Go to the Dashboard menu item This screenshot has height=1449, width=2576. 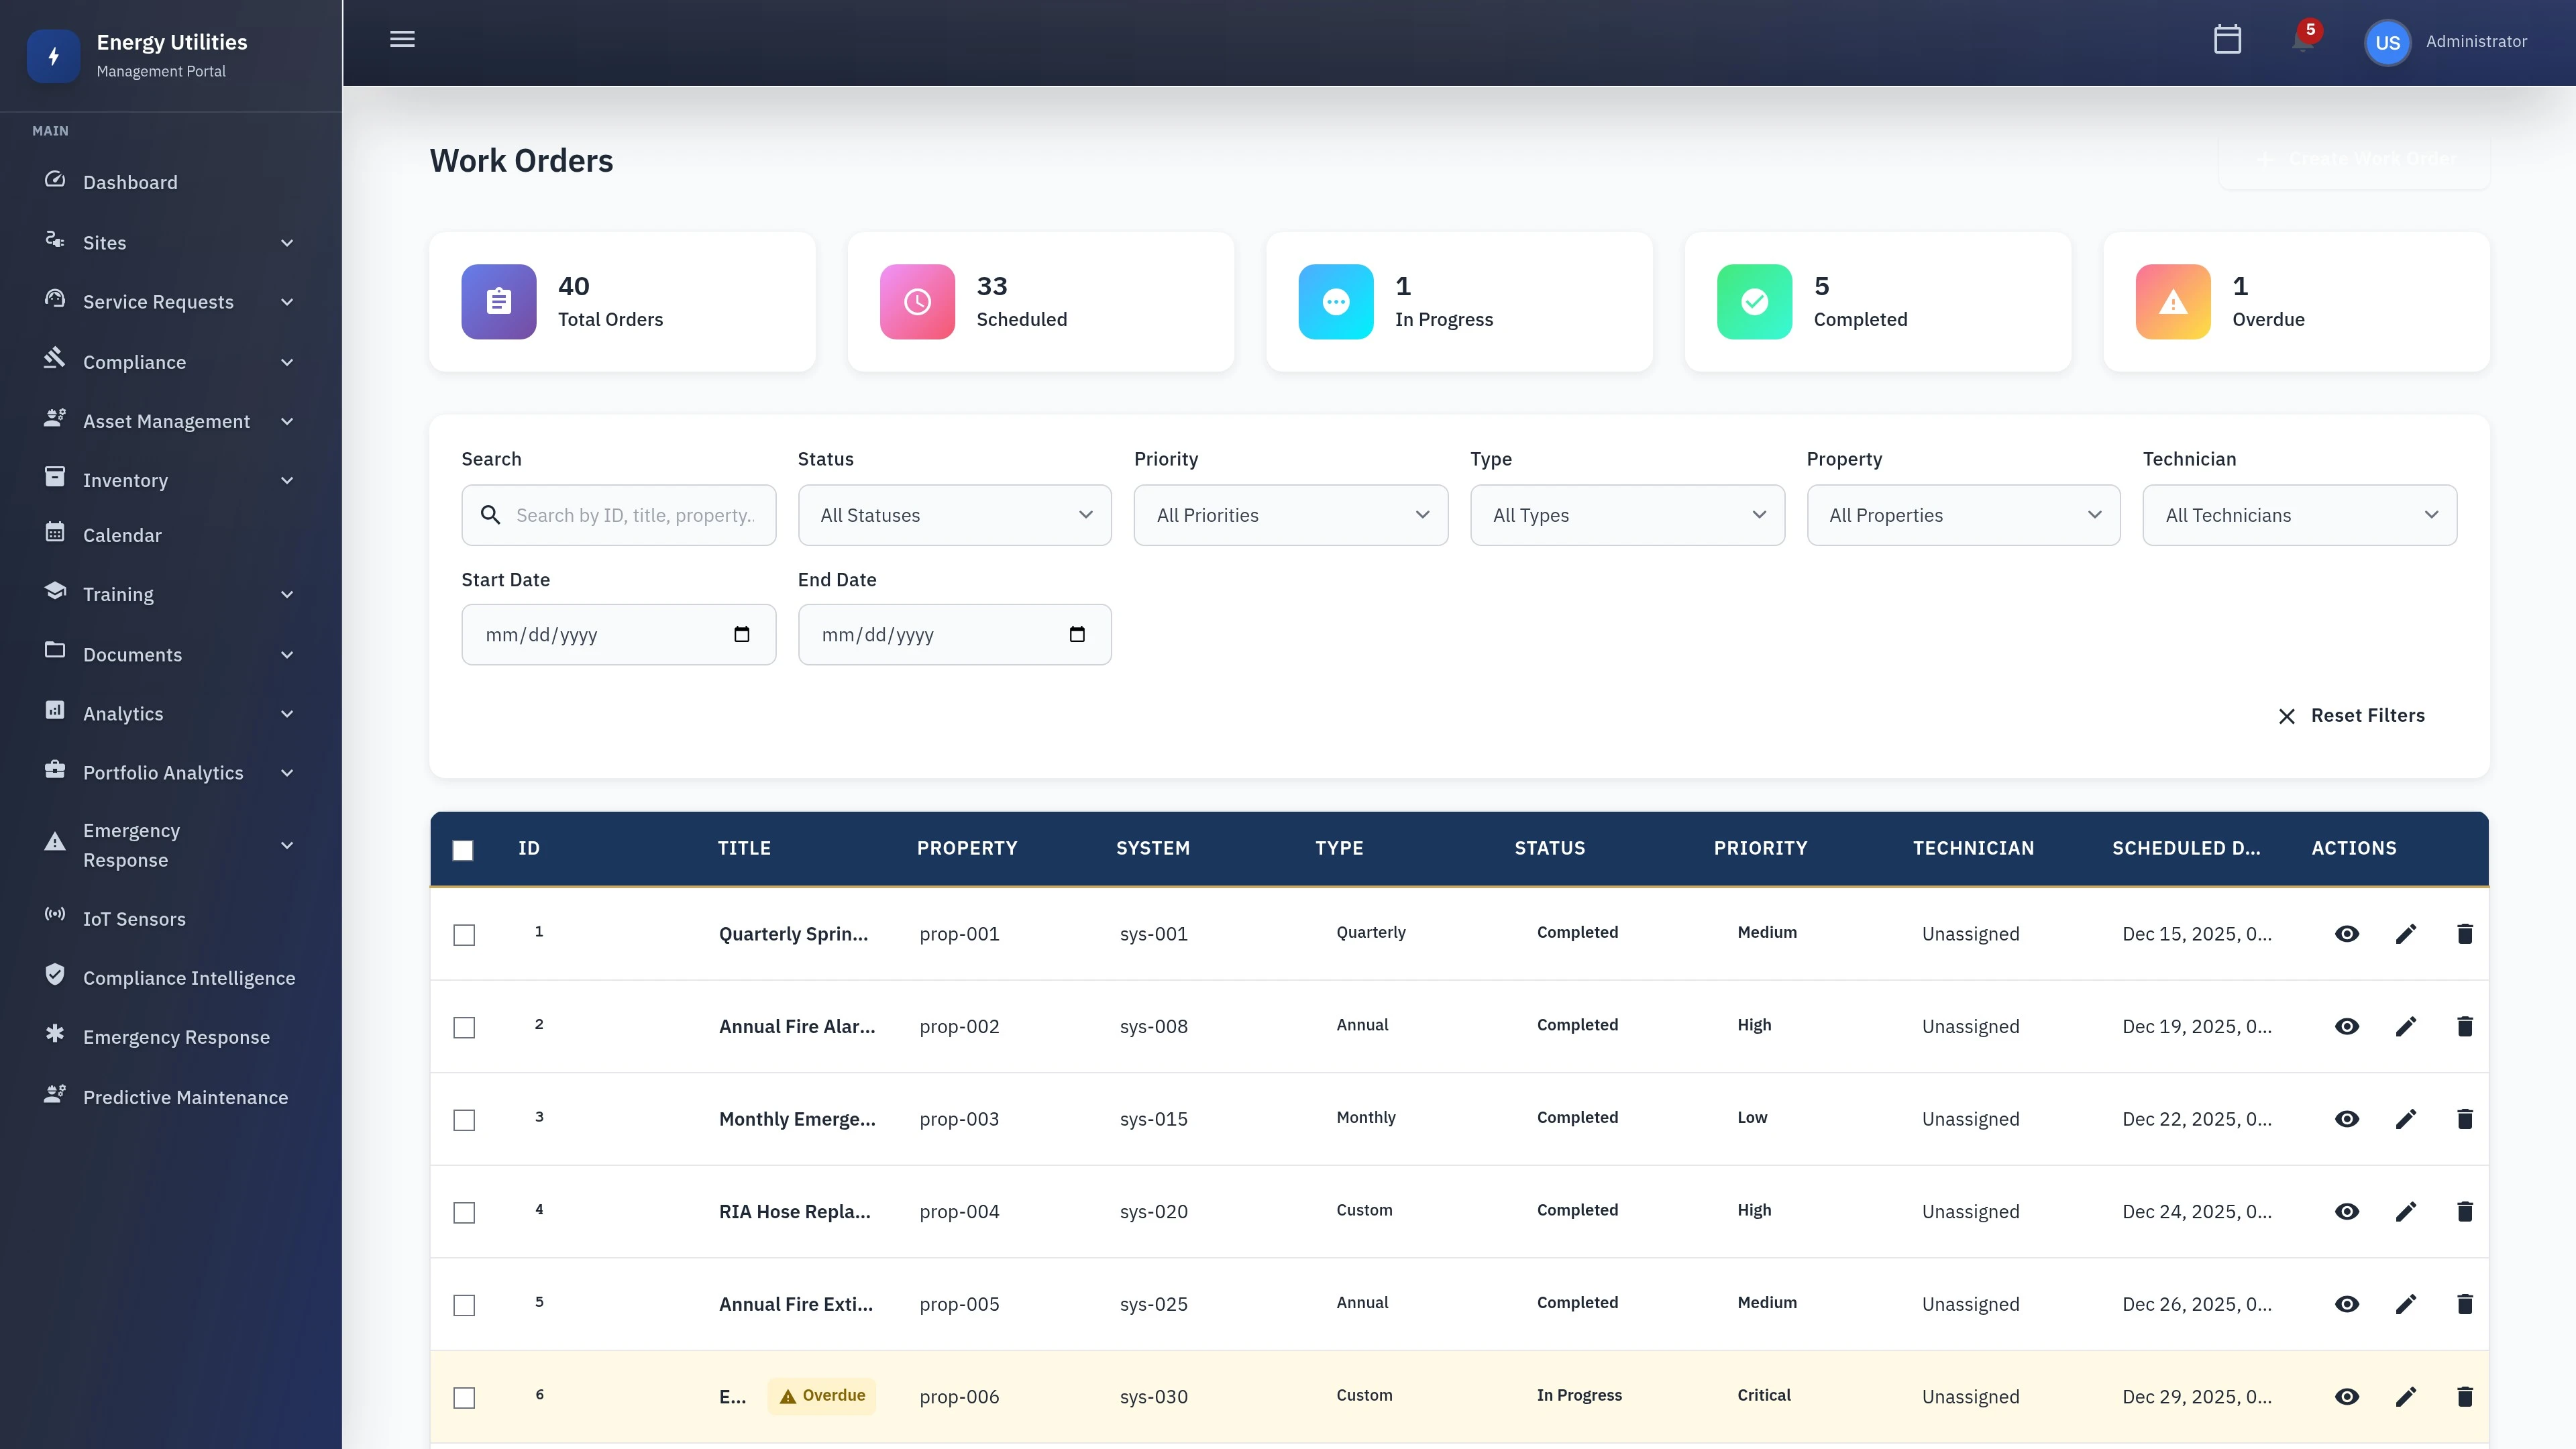point(130,182)
